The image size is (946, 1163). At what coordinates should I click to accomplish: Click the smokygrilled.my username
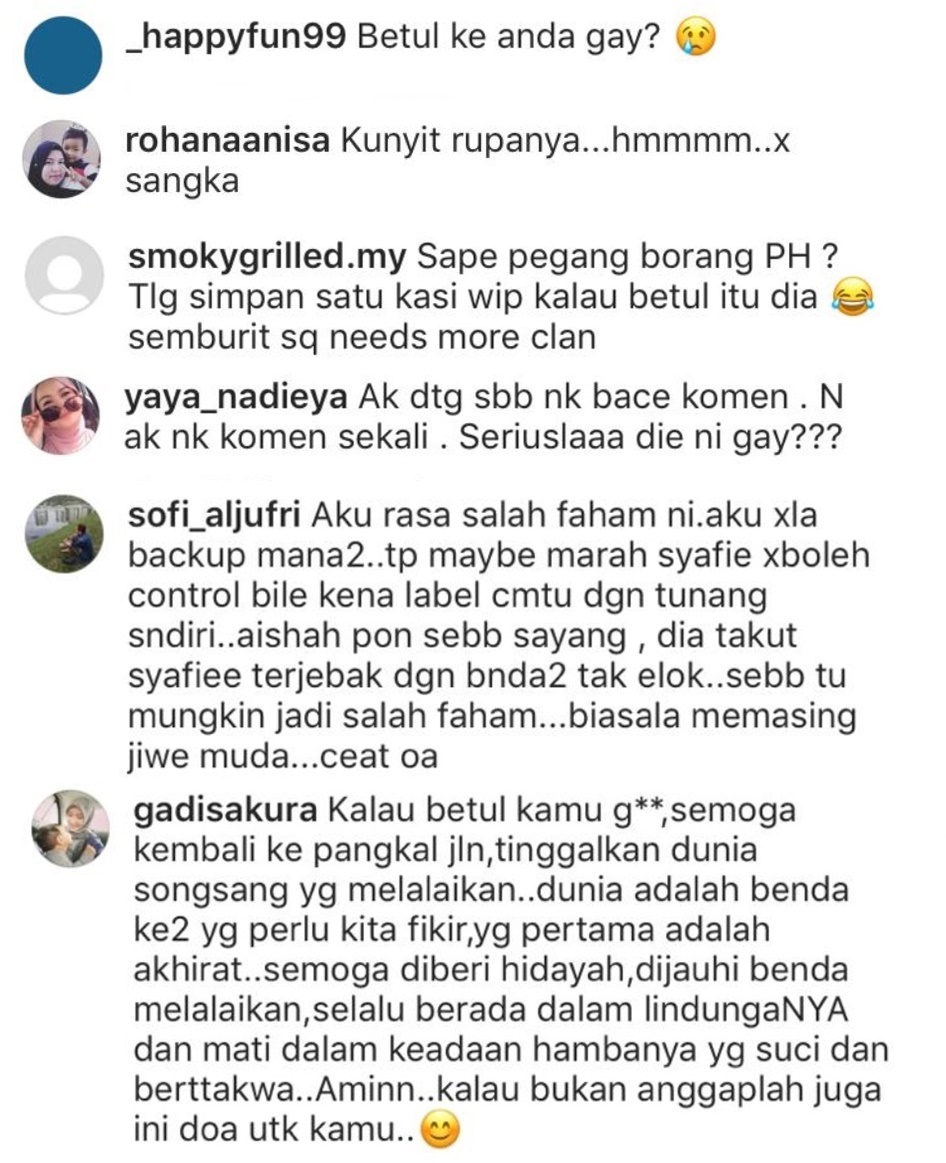click(267, 257)
